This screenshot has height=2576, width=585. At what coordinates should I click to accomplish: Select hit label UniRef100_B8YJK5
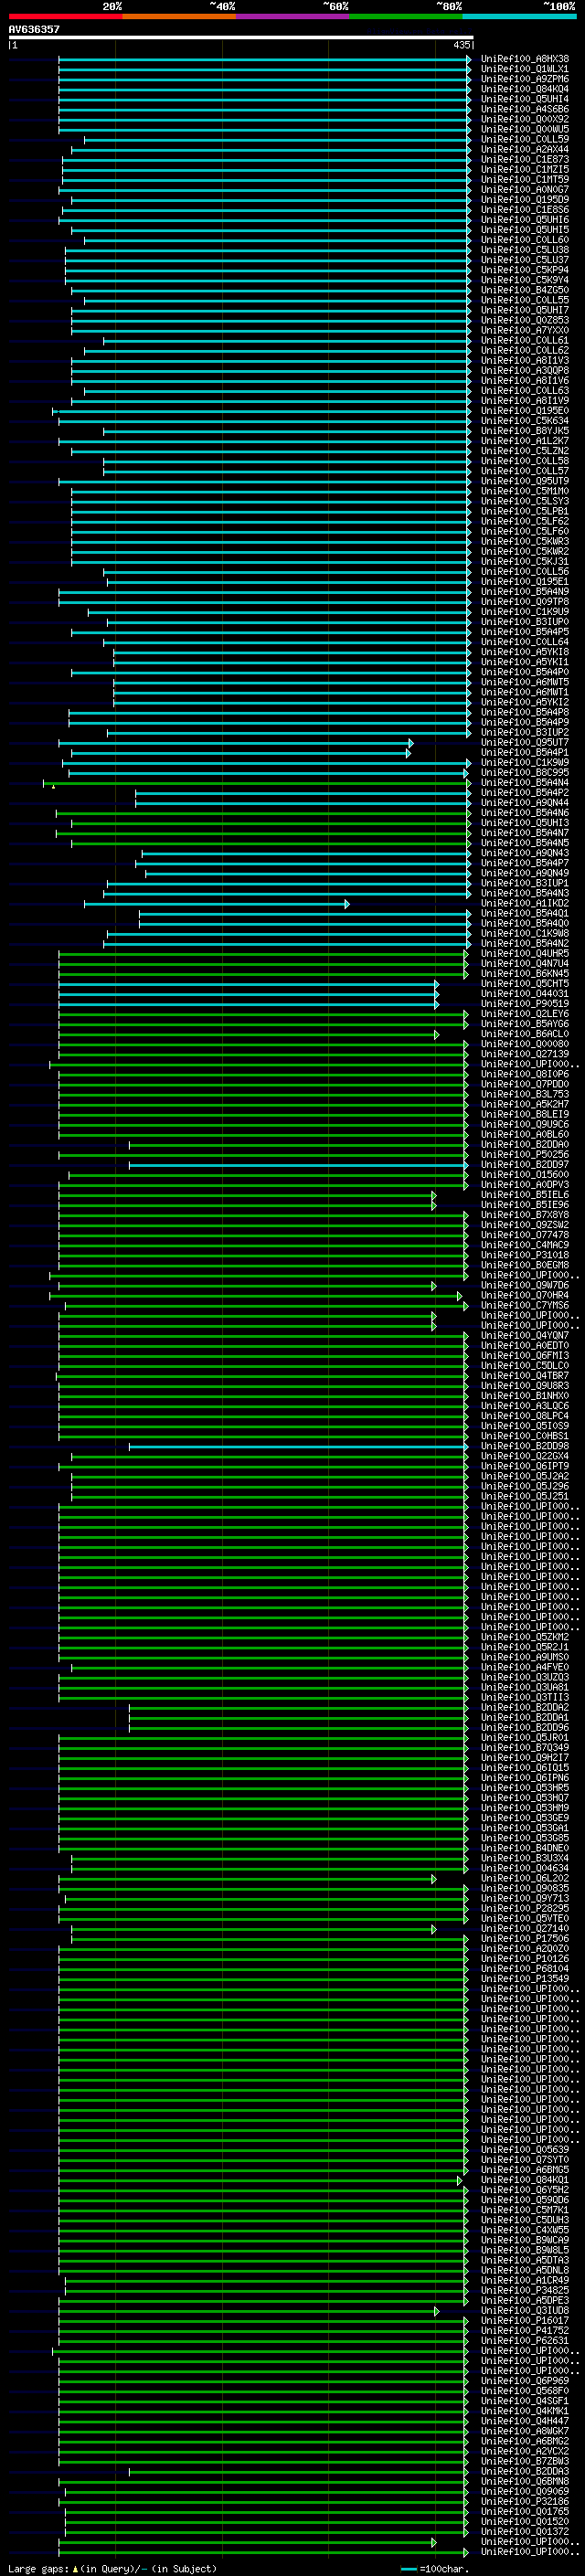coord(524,431)
